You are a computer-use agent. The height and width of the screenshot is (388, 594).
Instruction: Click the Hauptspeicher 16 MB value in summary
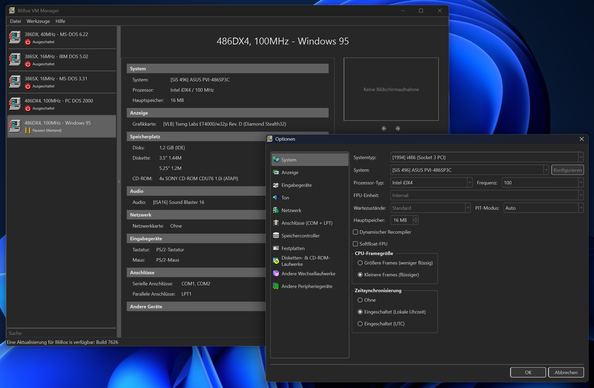click(x=177, y=100)
